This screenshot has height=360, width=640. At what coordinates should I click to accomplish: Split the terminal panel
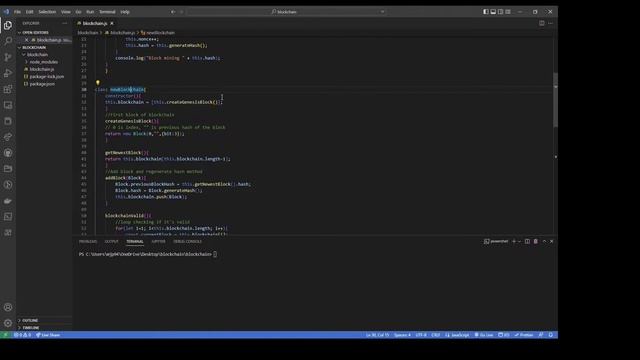pos(527,241)
